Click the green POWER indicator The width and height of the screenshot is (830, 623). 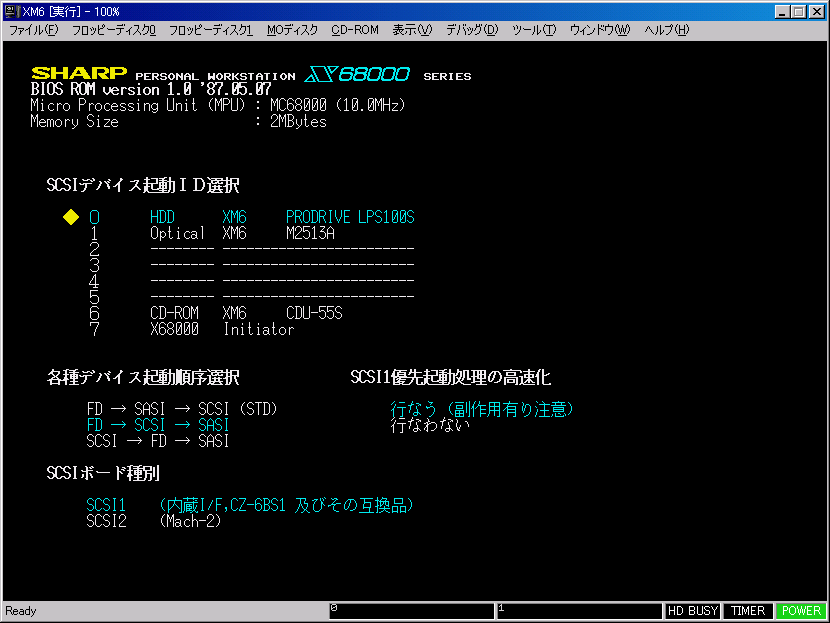pos(801,611)
